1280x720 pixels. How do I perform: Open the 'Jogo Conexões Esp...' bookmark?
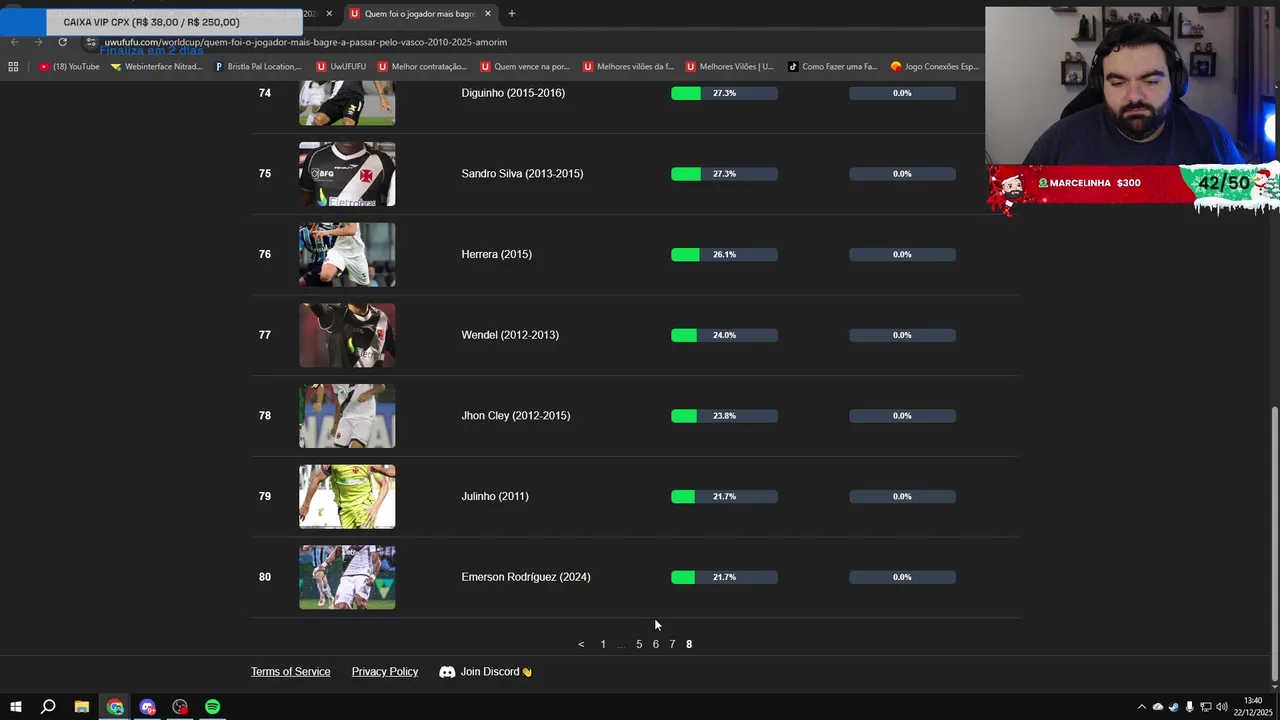pyautogui.click(x=935, y=67)
